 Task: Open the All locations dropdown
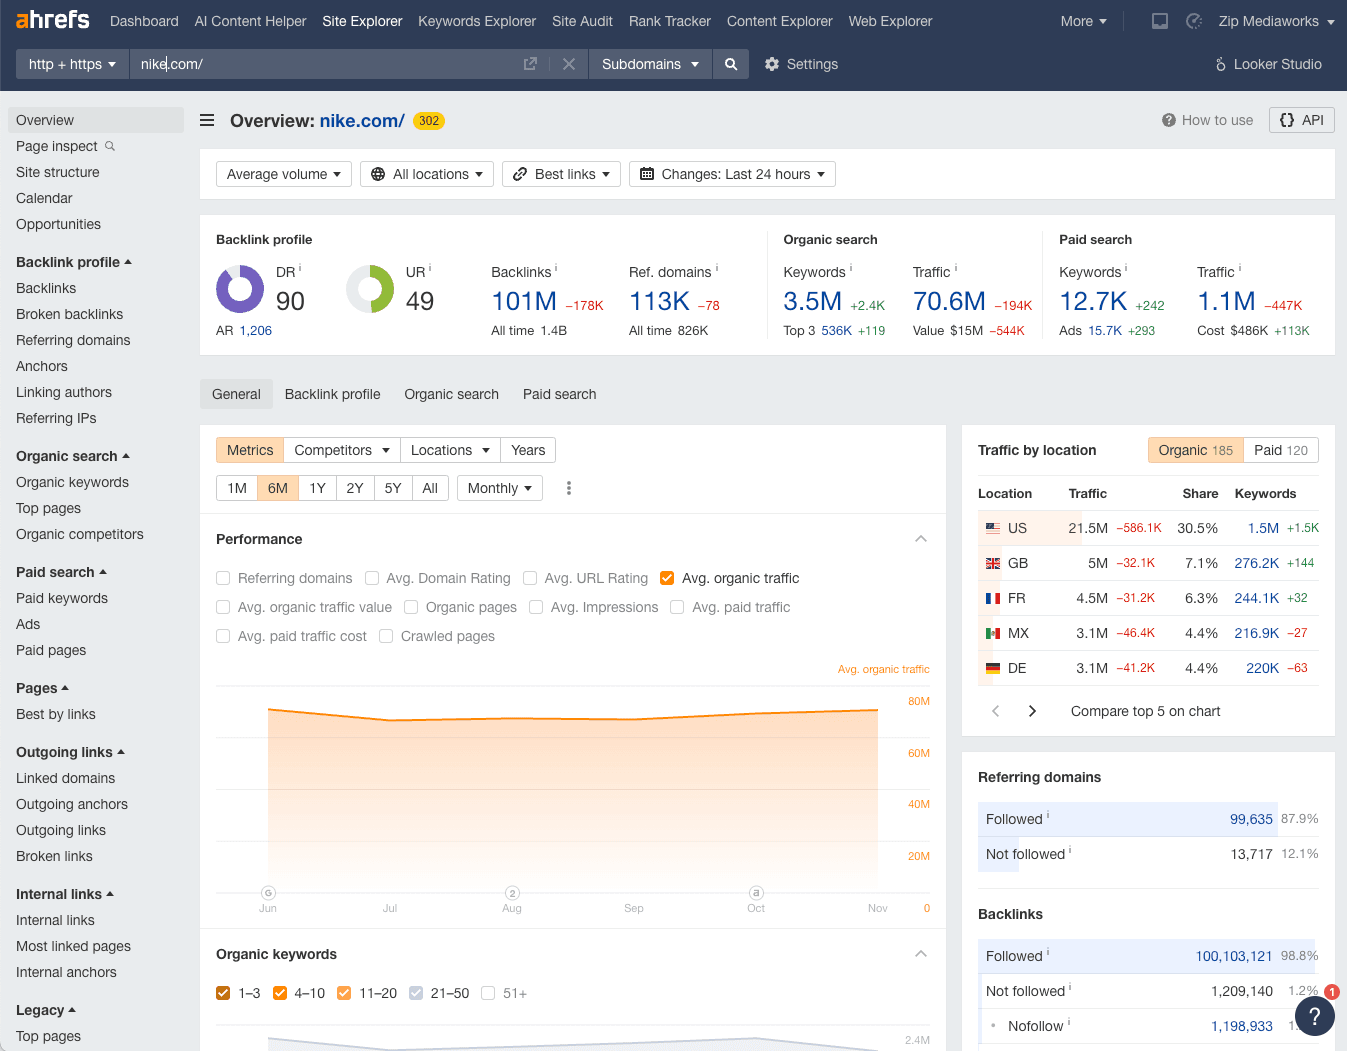[x=427, y=174]
